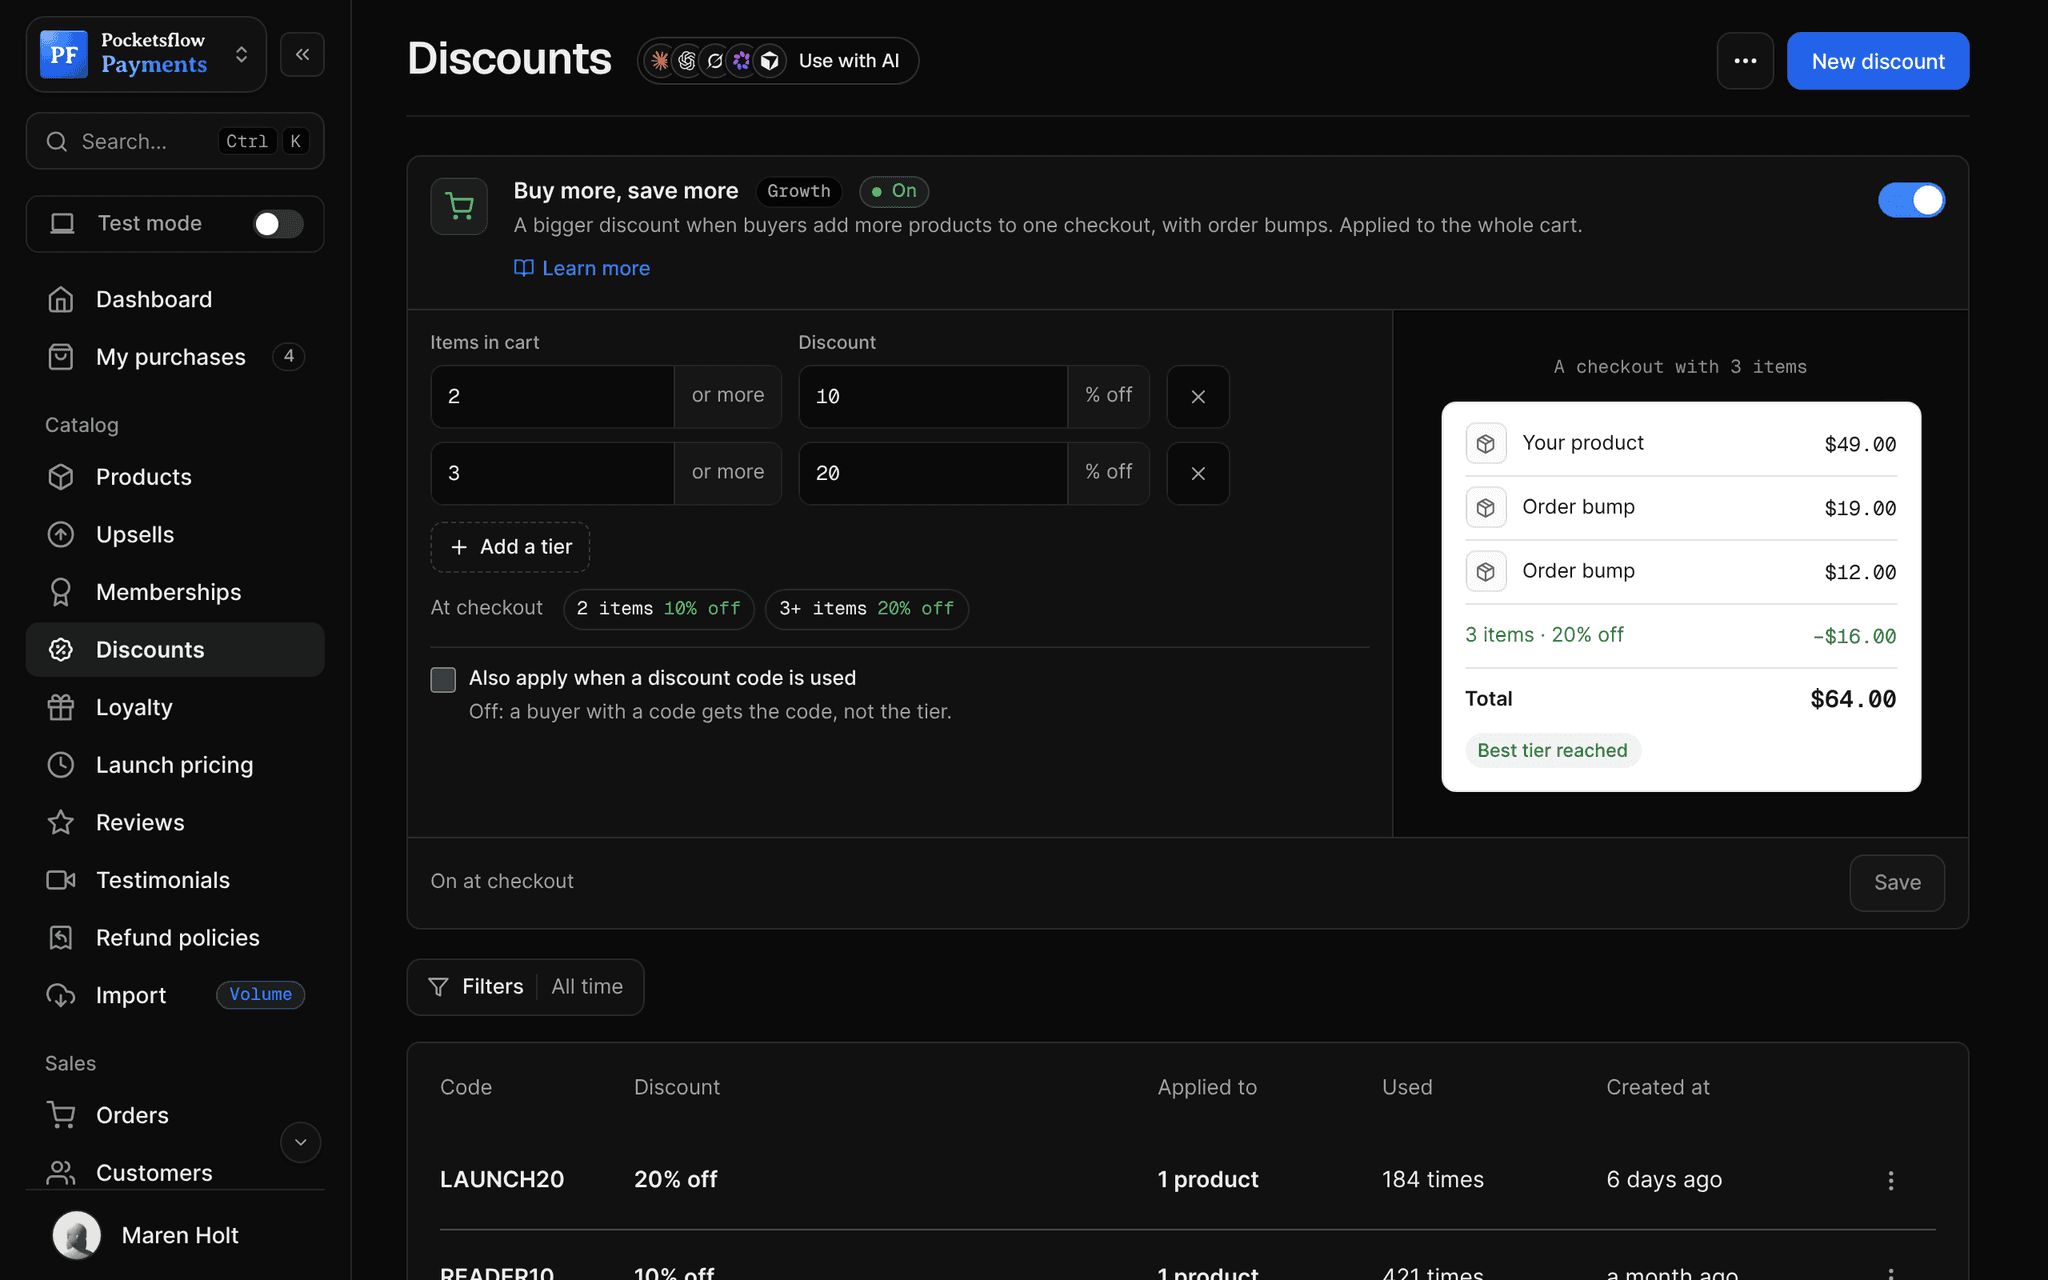
Task: Remove the 2 or more tier
Action: [x=1198, y=396]
